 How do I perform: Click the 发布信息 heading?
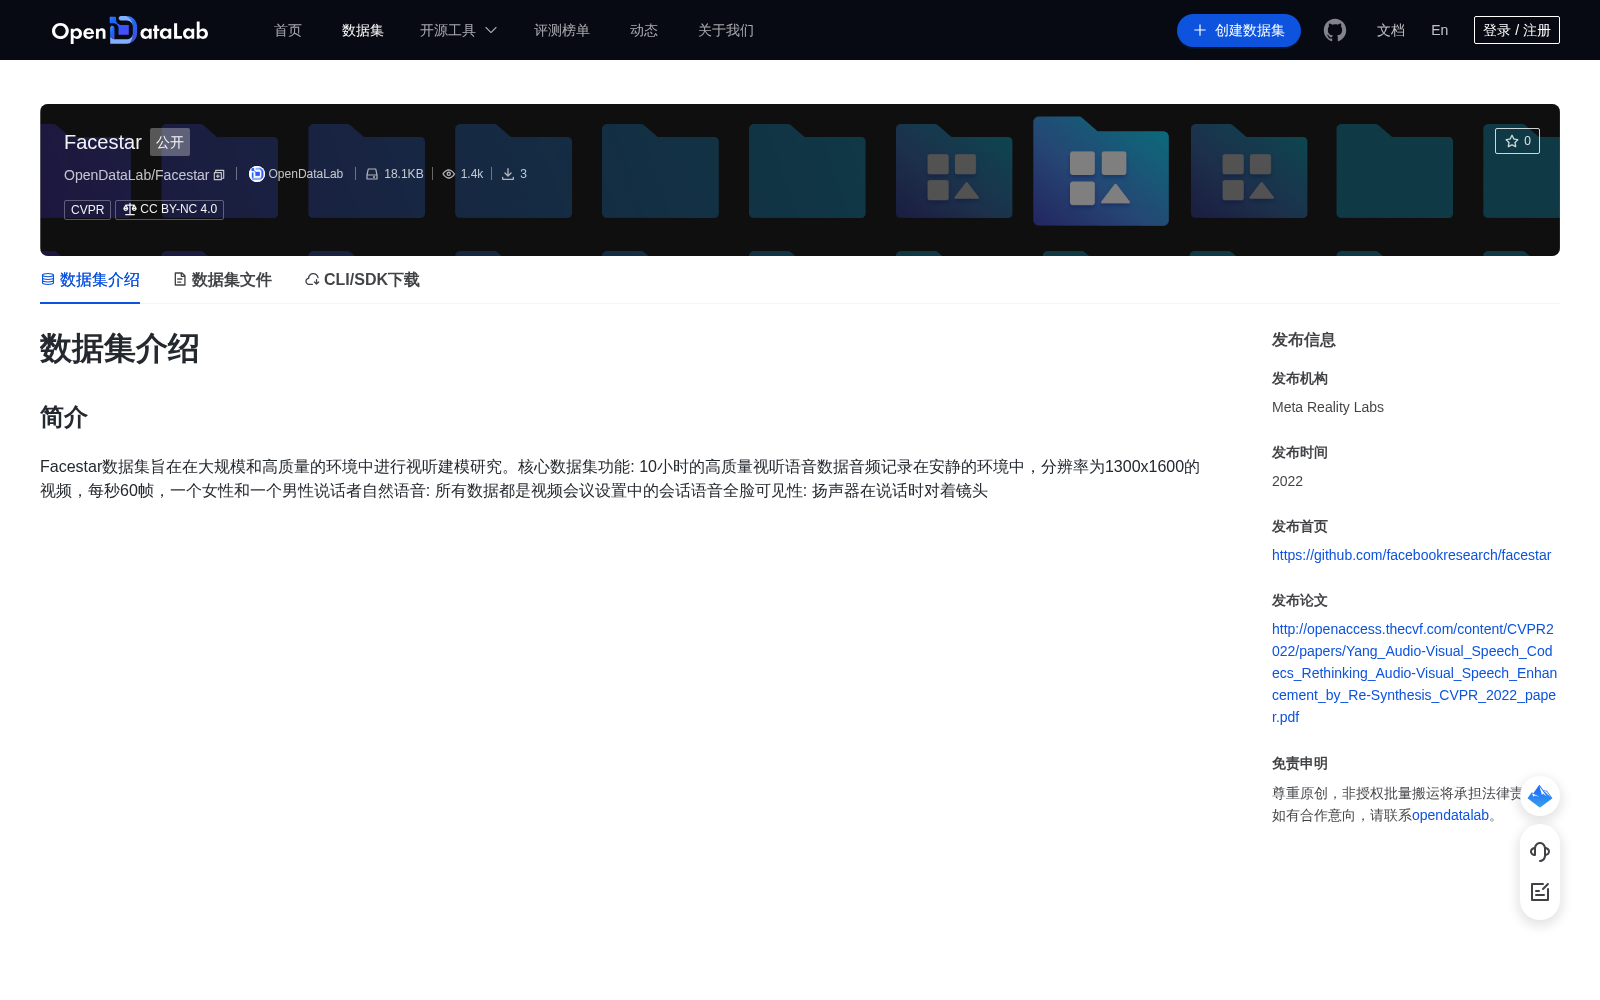[x=1304, y=340]
